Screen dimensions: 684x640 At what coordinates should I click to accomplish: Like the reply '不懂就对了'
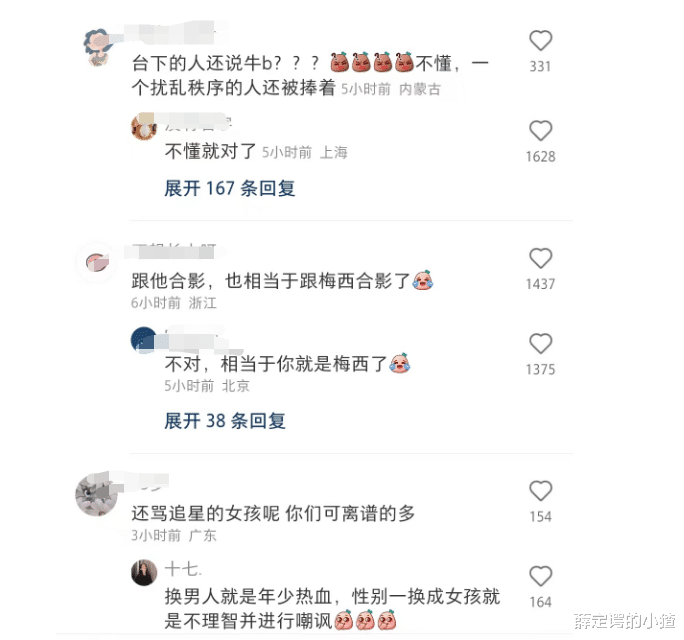540,130
